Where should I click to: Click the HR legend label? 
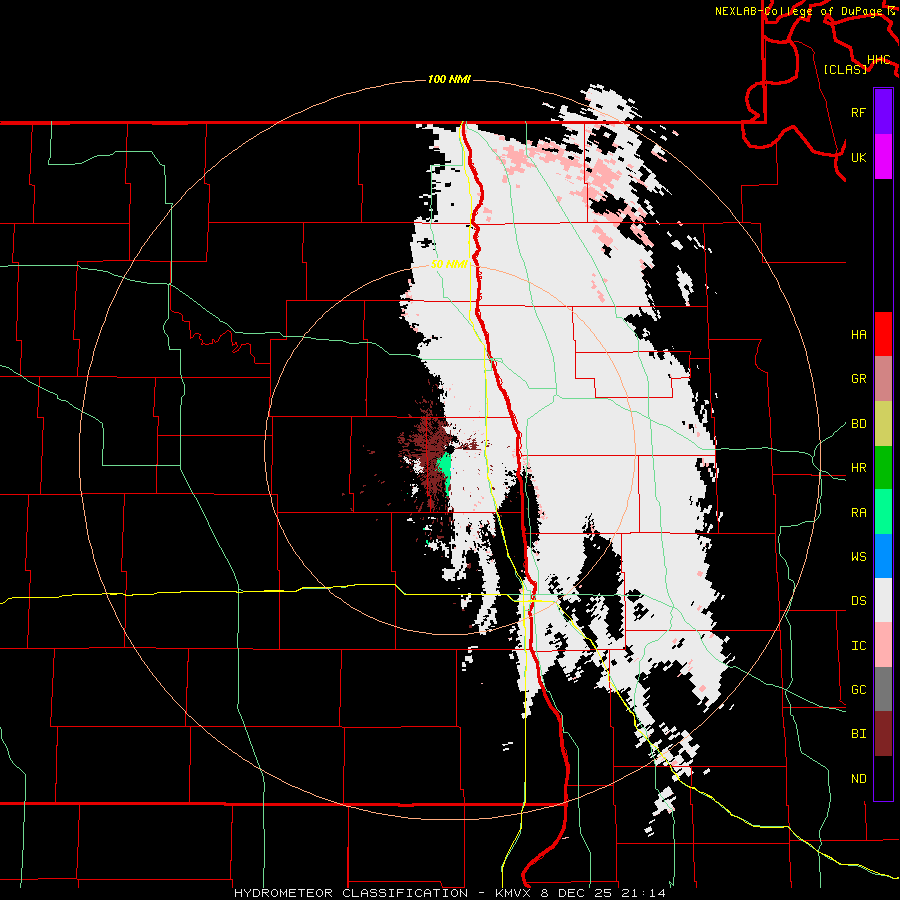coord(858,468)
